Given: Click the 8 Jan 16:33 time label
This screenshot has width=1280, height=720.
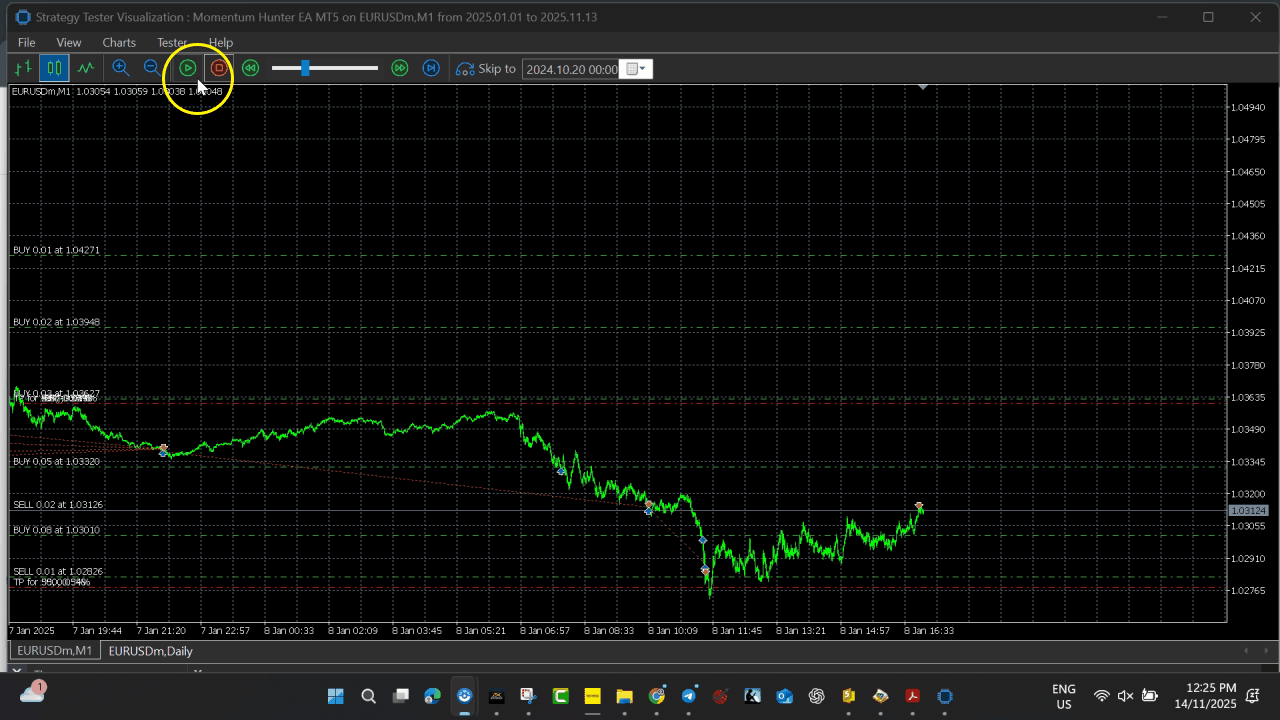Looking at the screenshot, I should click(929, 631).
